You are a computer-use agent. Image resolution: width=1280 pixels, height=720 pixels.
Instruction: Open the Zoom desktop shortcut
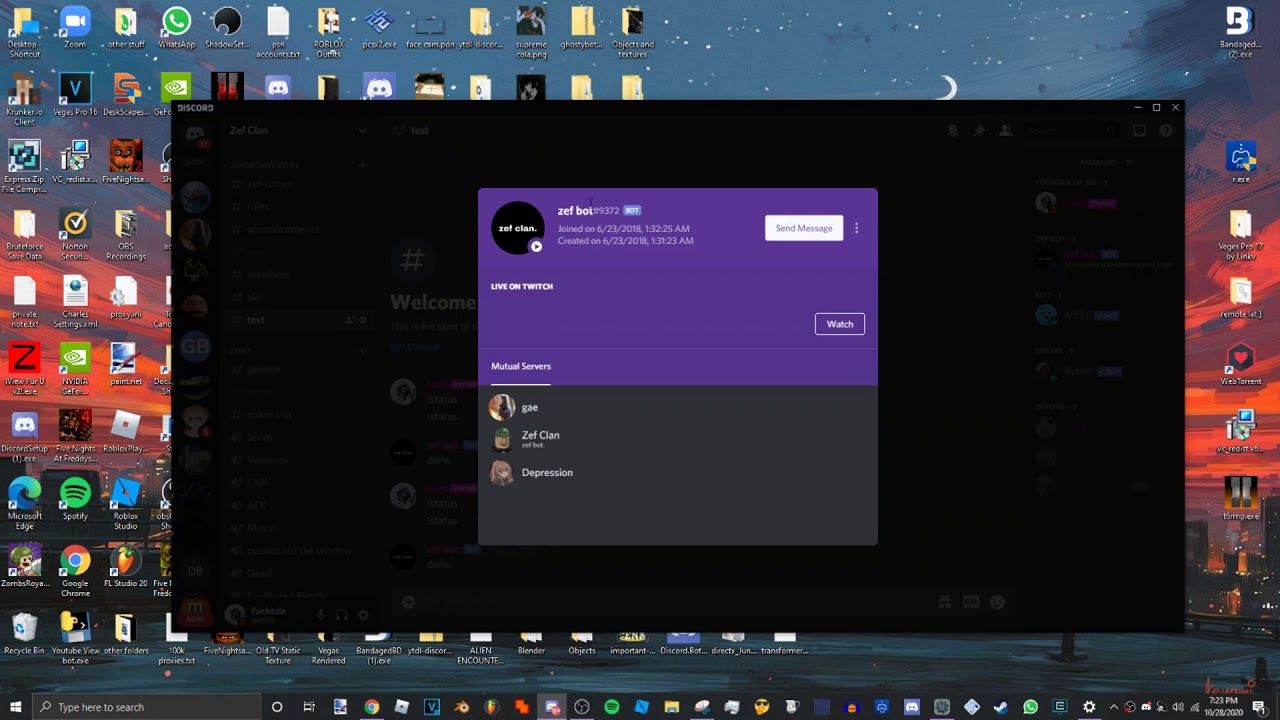point(75,28)
